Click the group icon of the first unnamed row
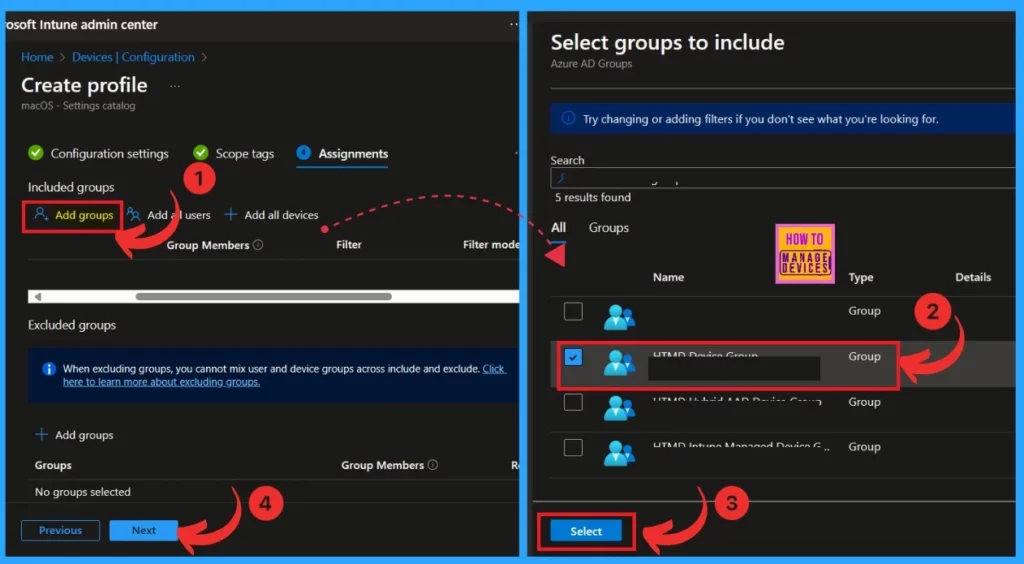1024x564 pixels. (618, 317)
